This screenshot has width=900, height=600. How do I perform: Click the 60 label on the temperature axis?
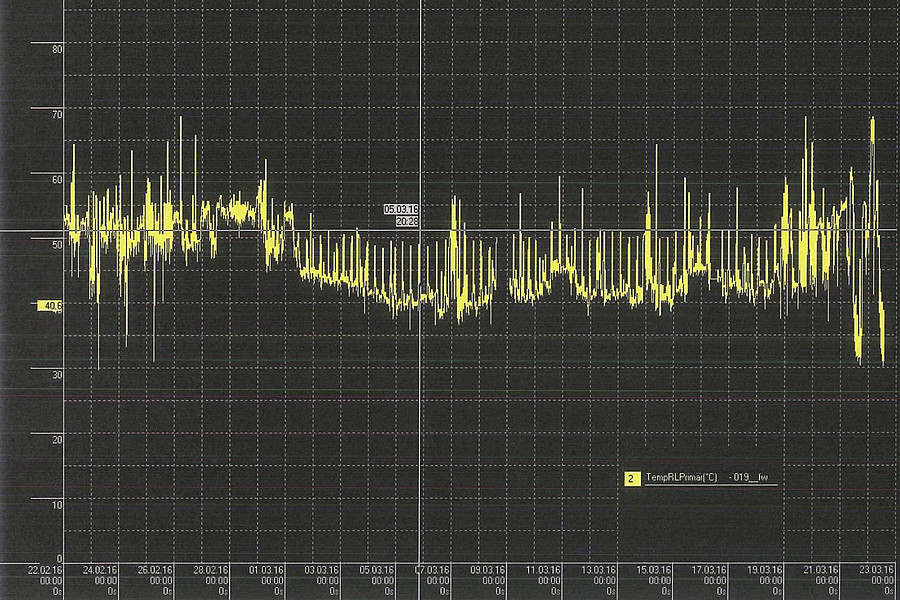click(57, 180)
